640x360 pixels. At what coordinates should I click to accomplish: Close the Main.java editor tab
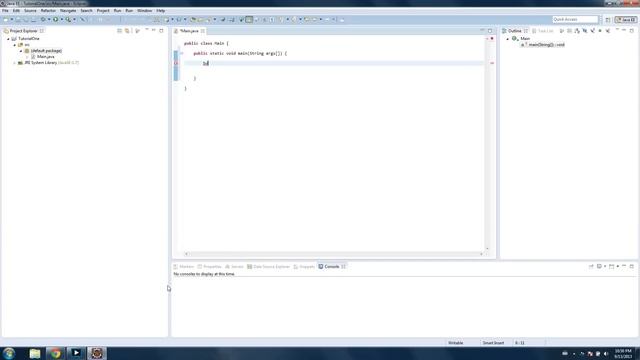[x=203, y=31]
